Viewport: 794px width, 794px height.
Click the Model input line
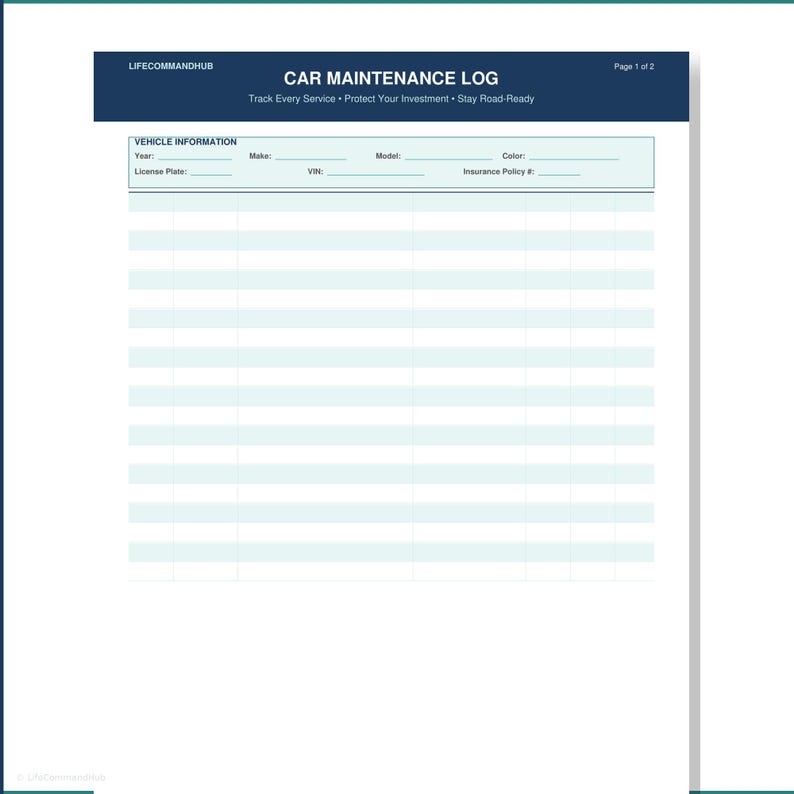click(x=449, y=159)
